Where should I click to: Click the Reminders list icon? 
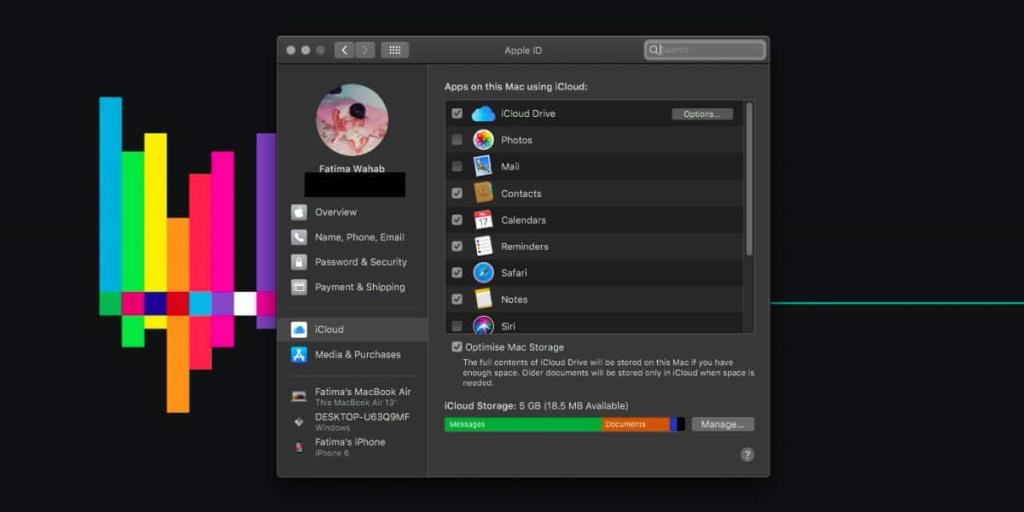pyautogui.click(x=483, y=246)
